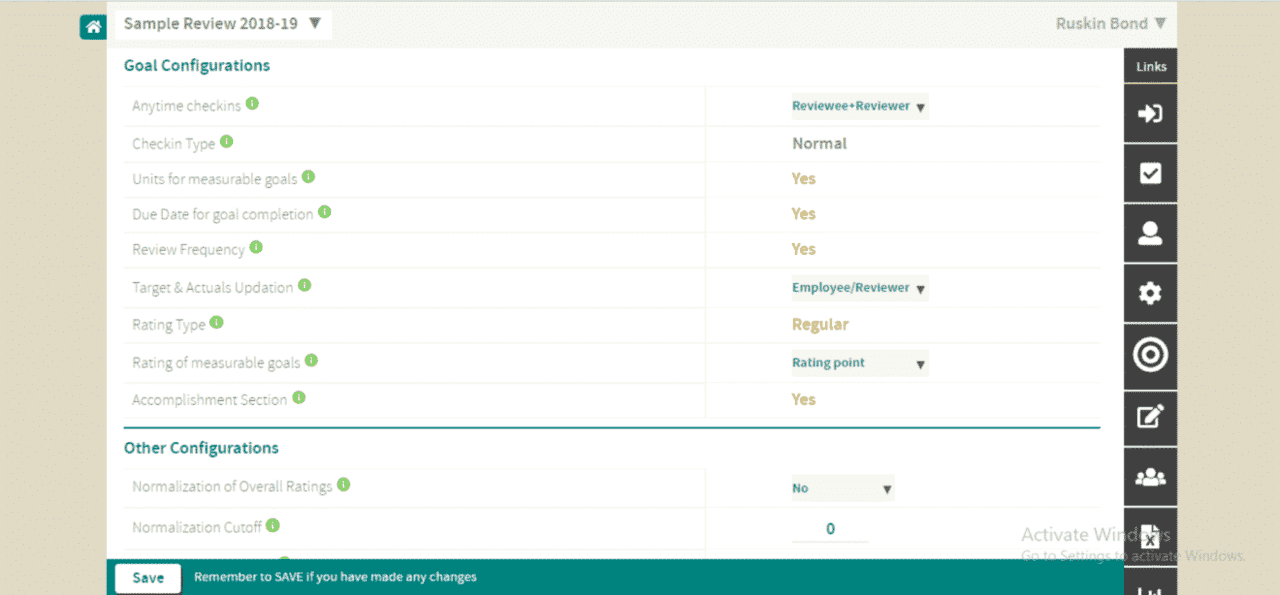Toggle Accomplishment Section Yes value

803,399
